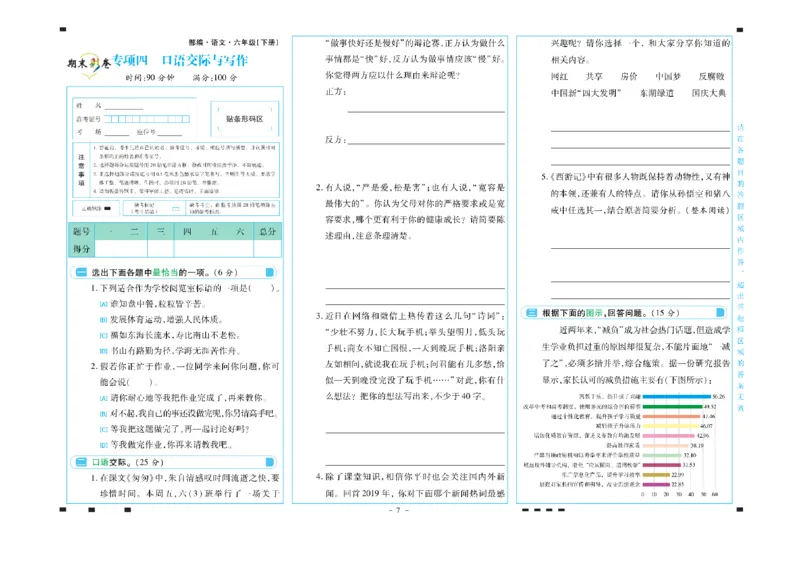Click the hot word 反腐败
This screenshot has width=800, height=566.
coord(711,77)
